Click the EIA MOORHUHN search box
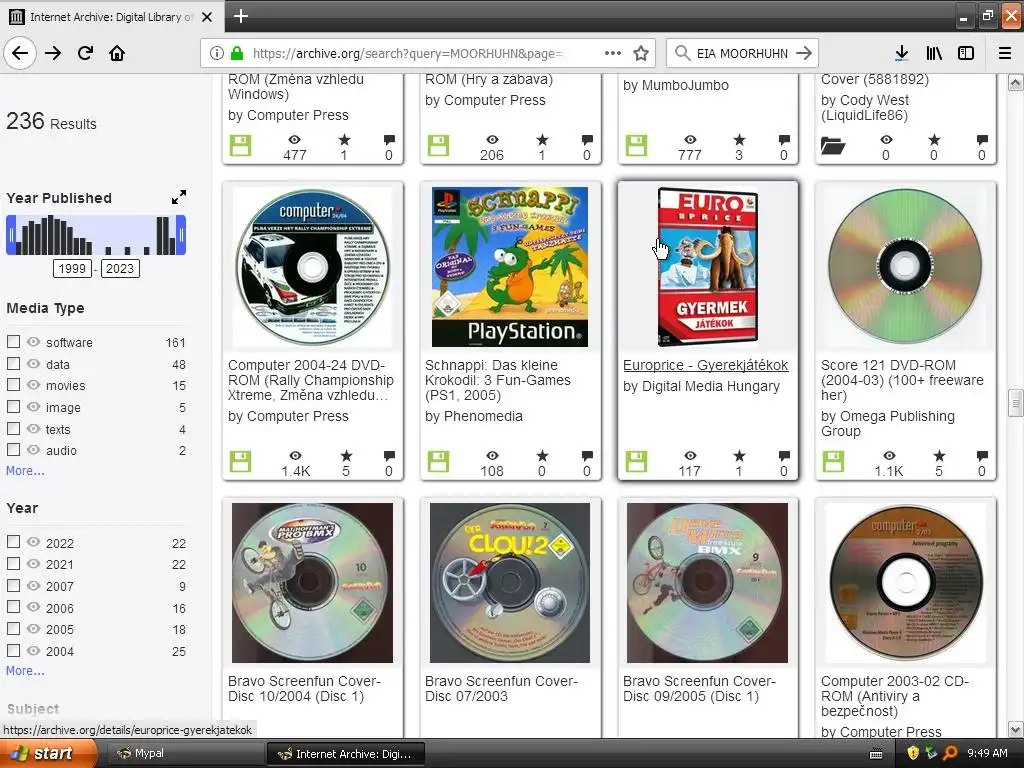Image resolution: width=1024 pixels, height=768 pixels. point(742,54)
